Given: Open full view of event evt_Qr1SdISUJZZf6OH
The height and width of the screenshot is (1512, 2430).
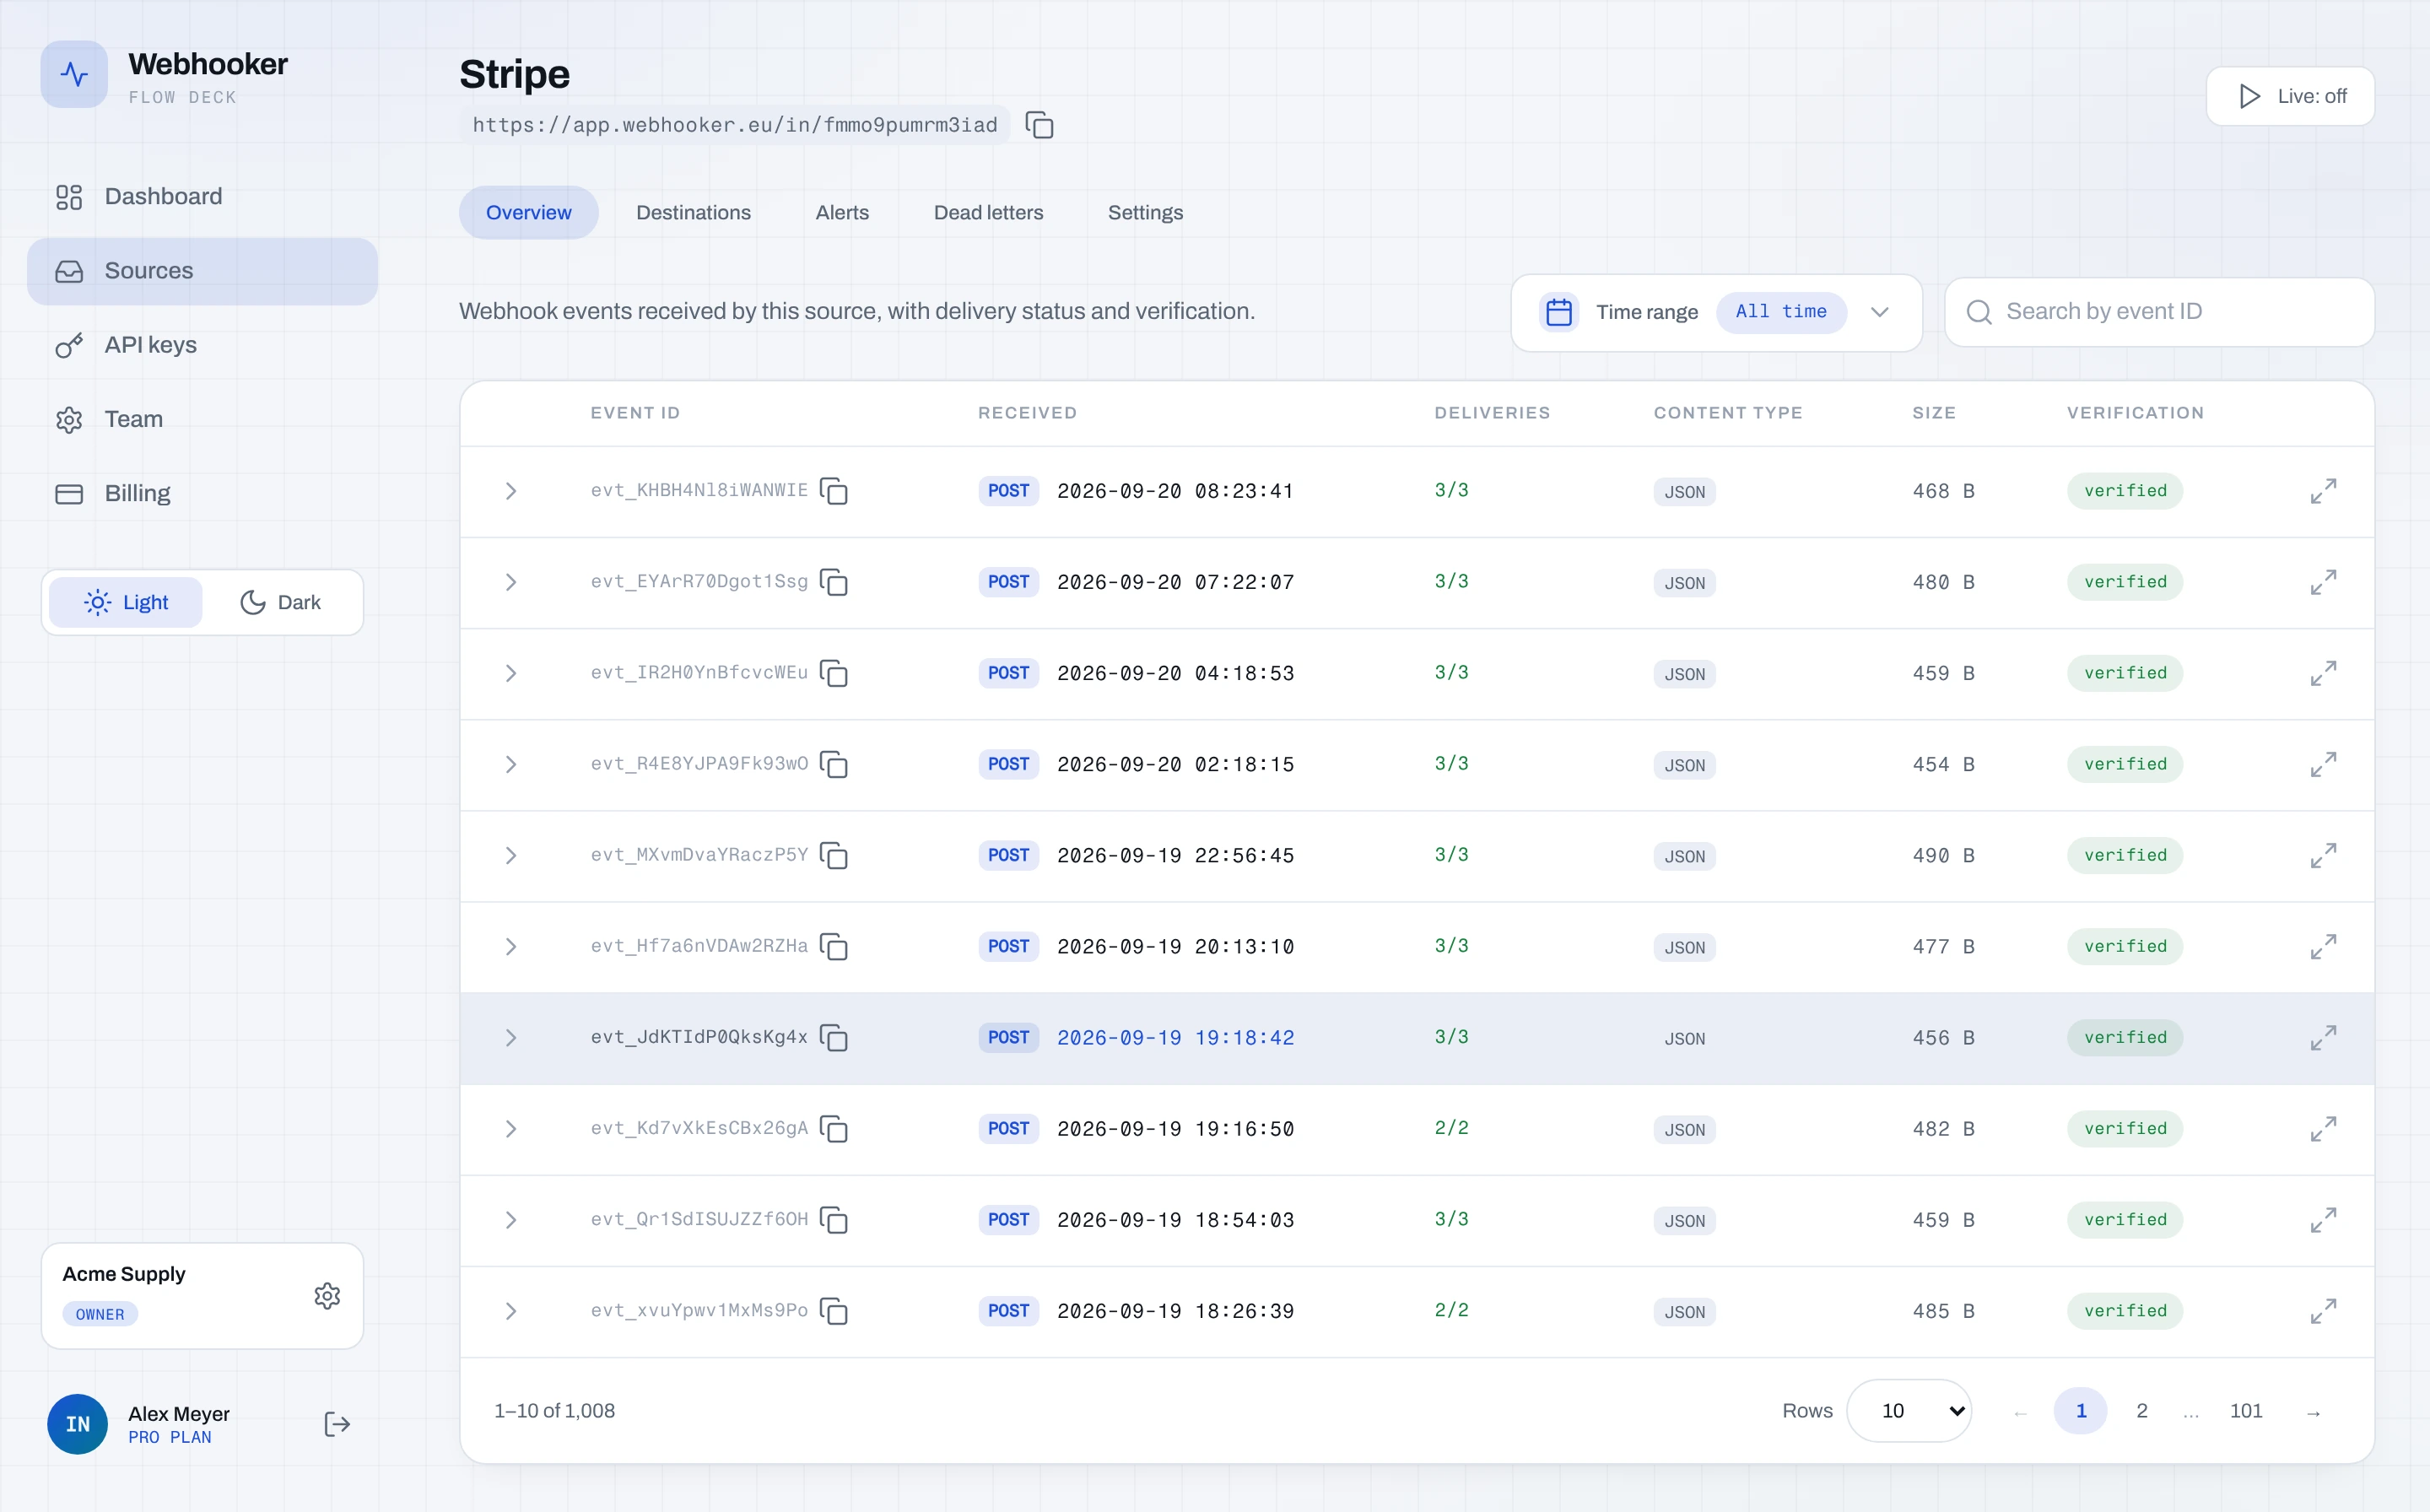Looking at the screenshot, I should coord(2323,1219).
